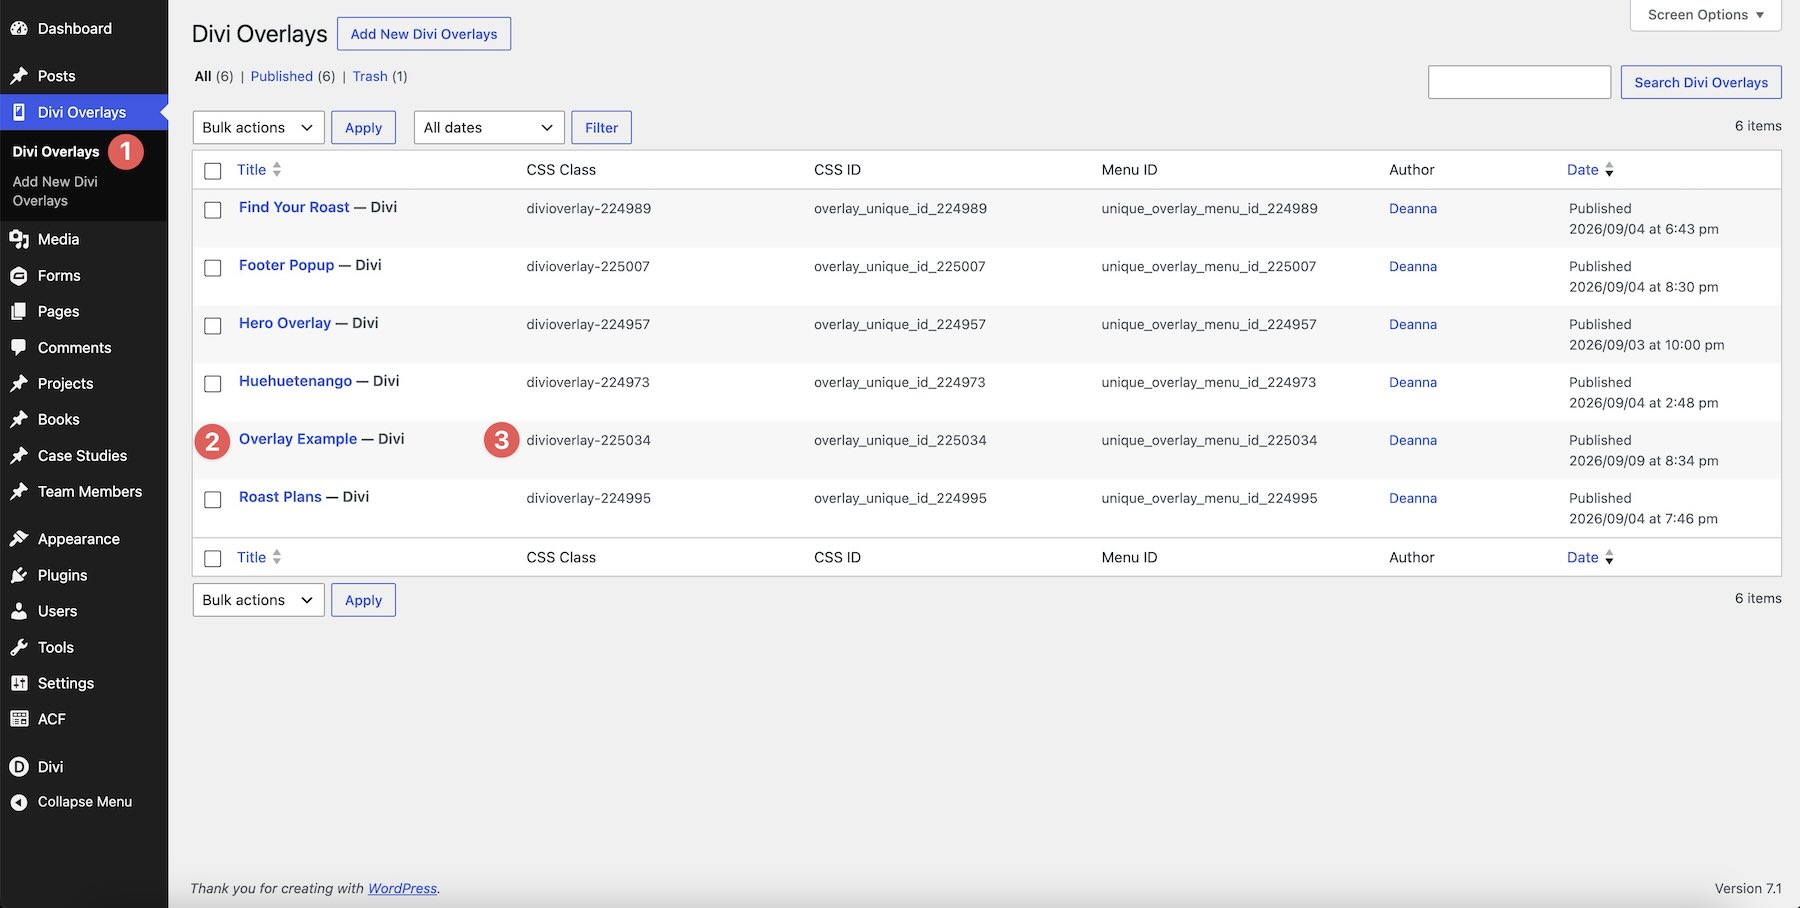1800x908 pixels.
Task: Show All overlays filter
Action: [x=203, y=76]
